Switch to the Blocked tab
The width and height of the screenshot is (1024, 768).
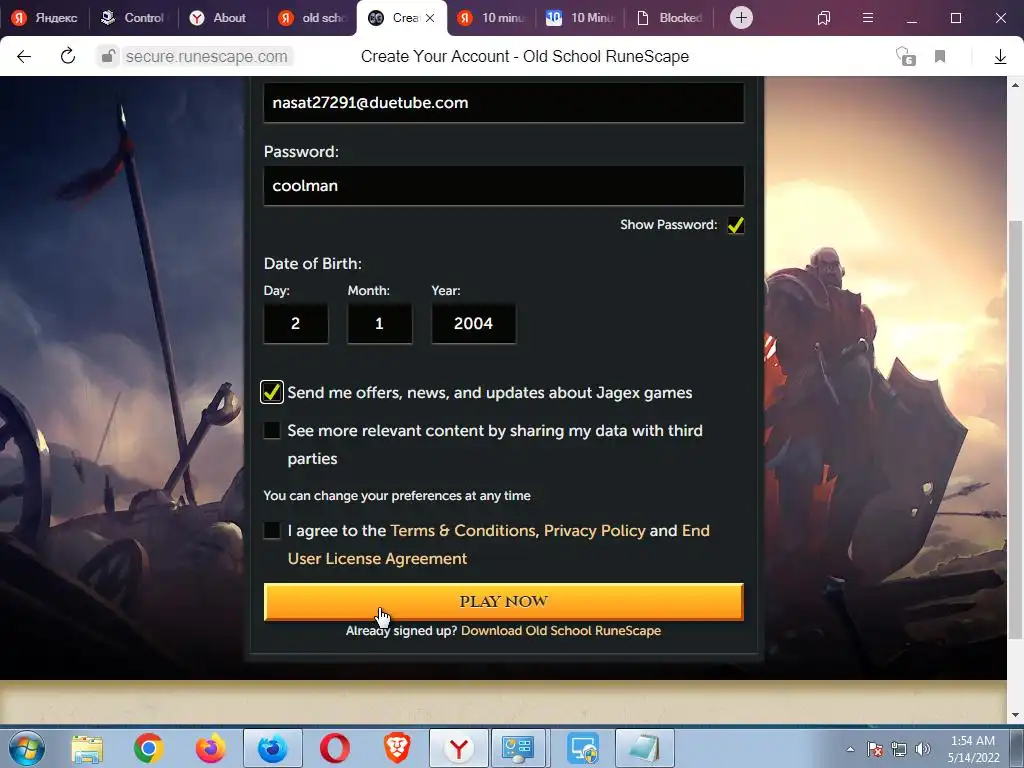669,18
